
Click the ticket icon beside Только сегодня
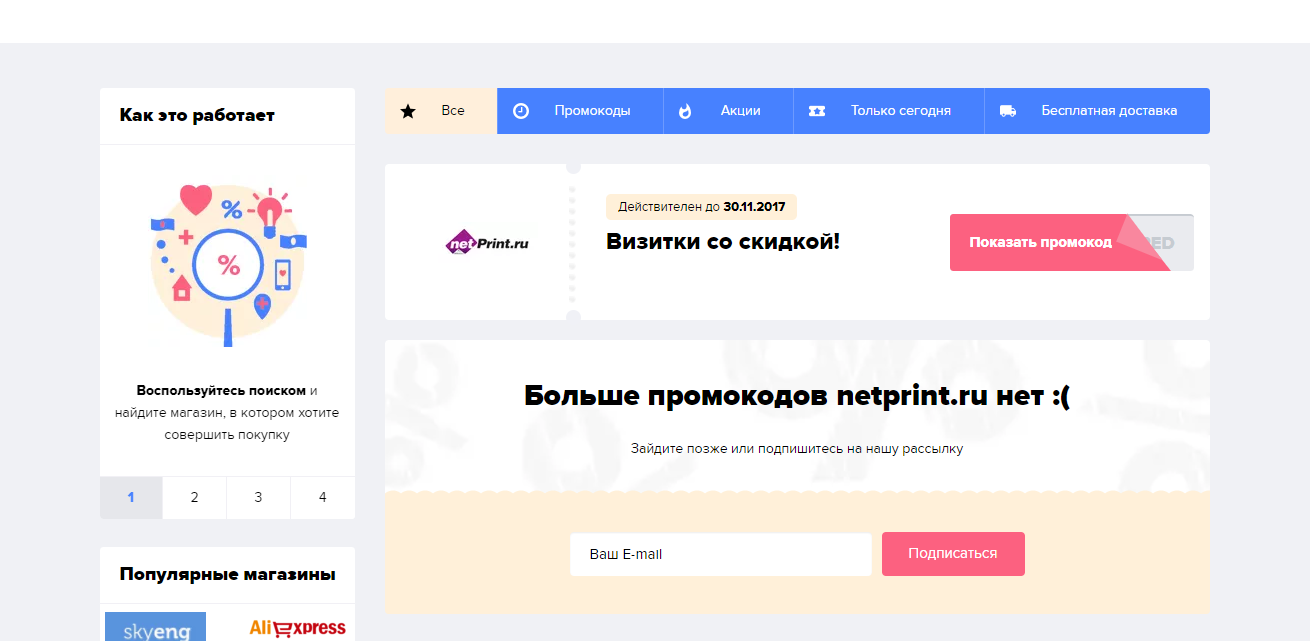click(x=817, y=111)
